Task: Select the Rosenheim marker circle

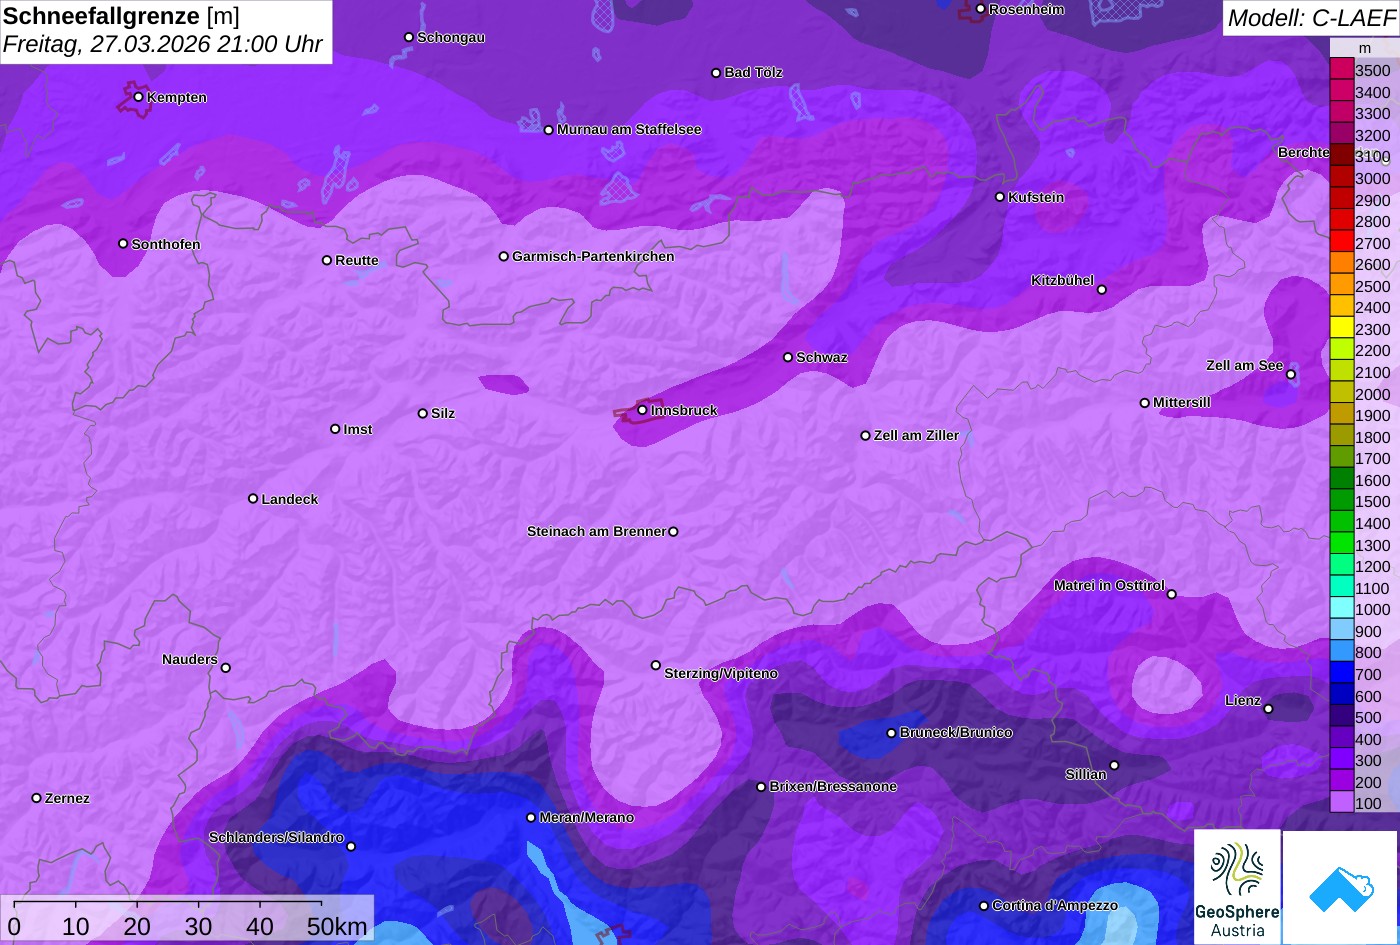Action: pos(981,9)
